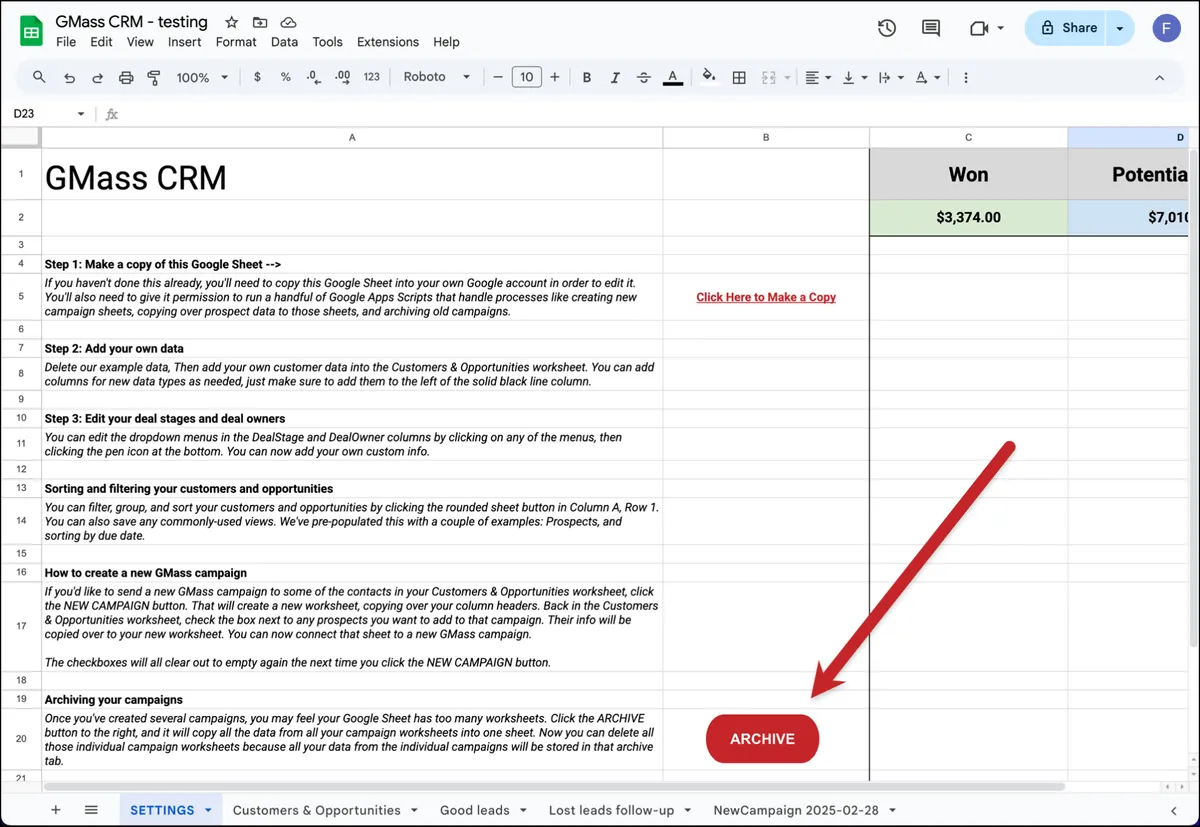1200x827 pixels.
Task: Check the cloud document status icon
Action: pyautogui.click(x=288, y=22)
